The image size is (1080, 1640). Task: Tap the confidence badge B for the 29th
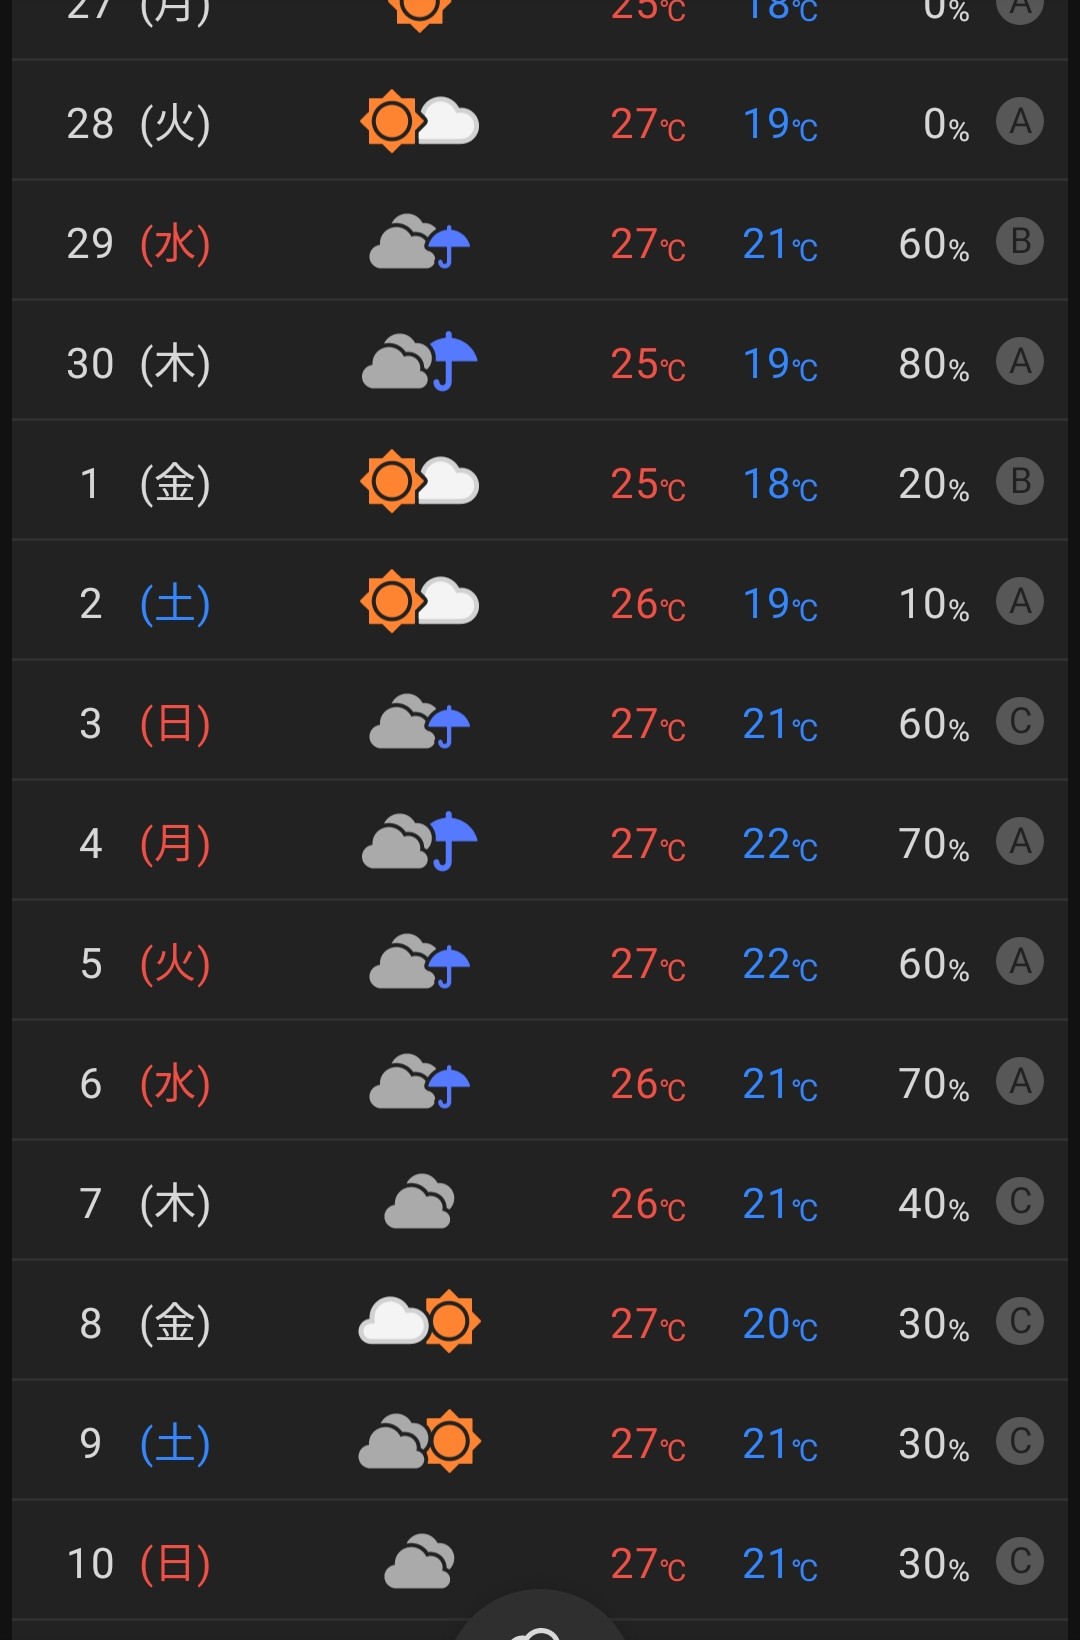tap(1020, 242)
